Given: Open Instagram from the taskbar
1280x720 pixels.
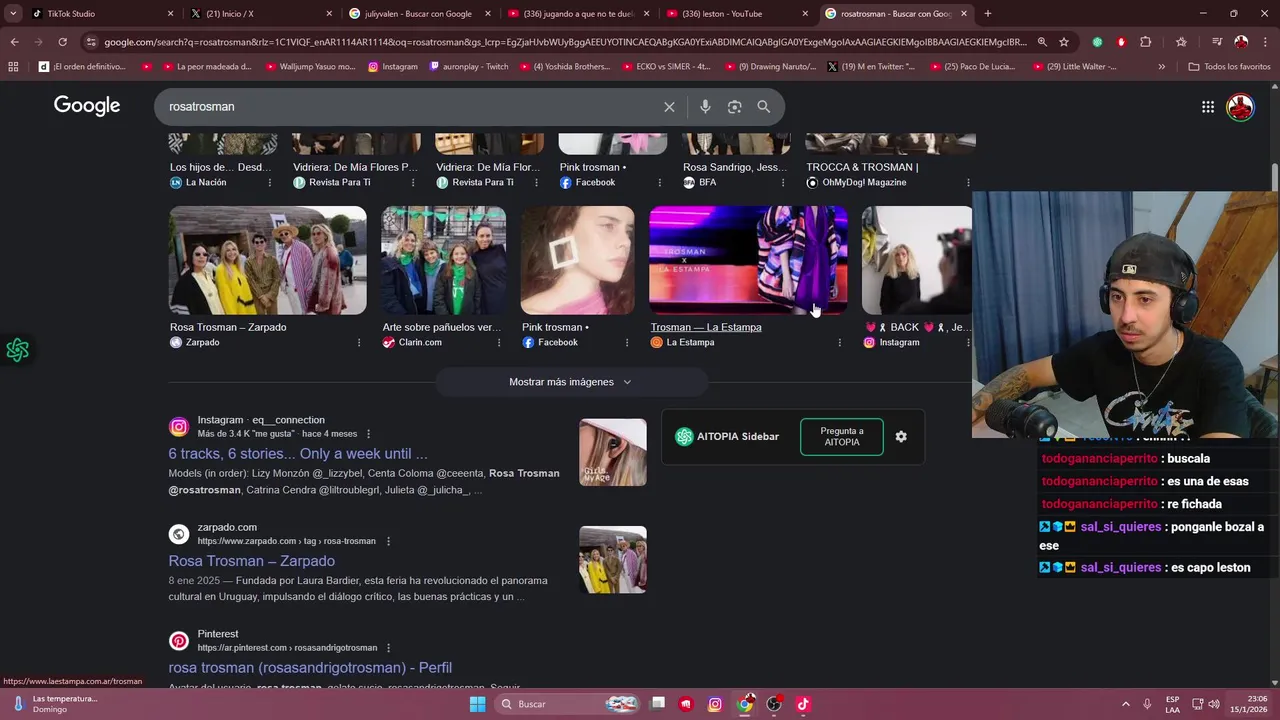Looking at the screenshot, I should click(715, 704).
